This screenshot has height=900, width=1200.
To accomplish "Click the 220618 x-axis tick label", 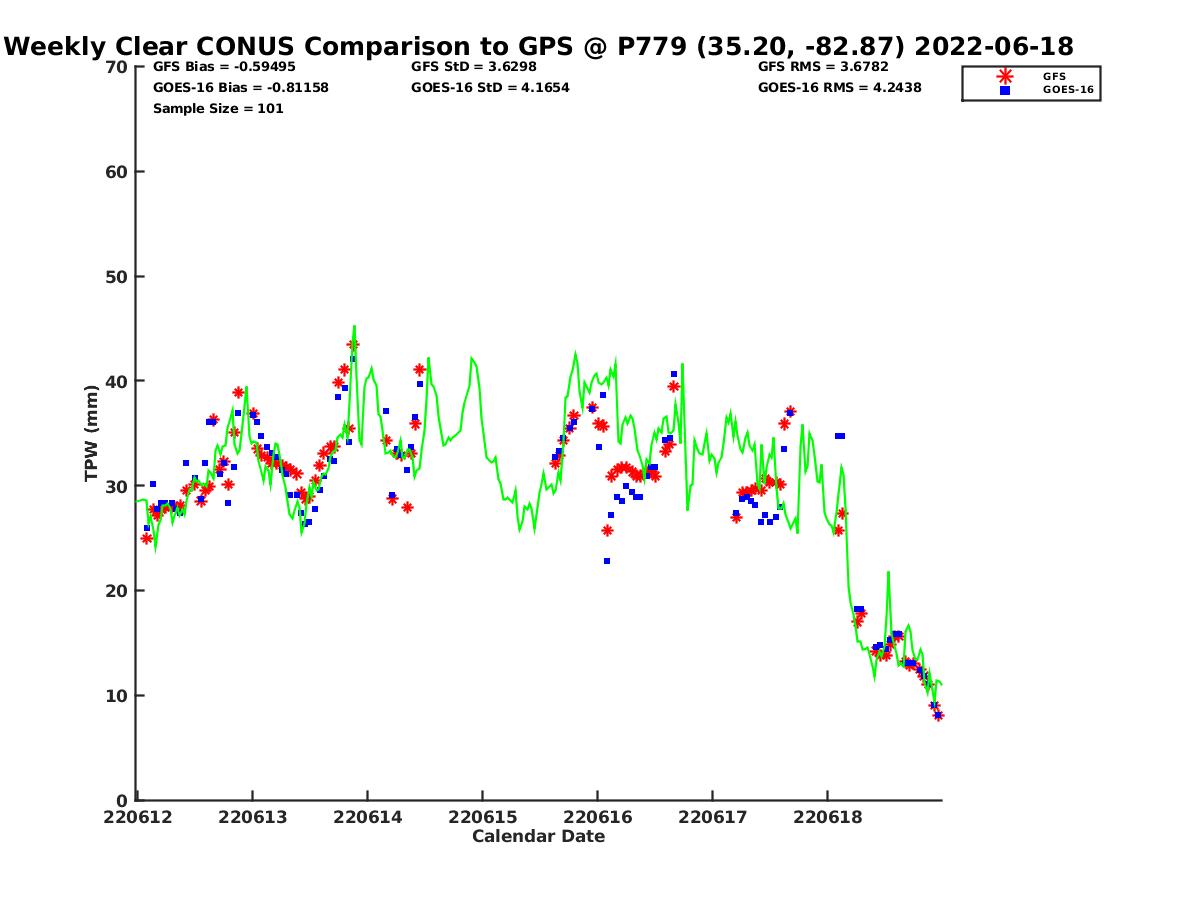I will tap(827, 817).
